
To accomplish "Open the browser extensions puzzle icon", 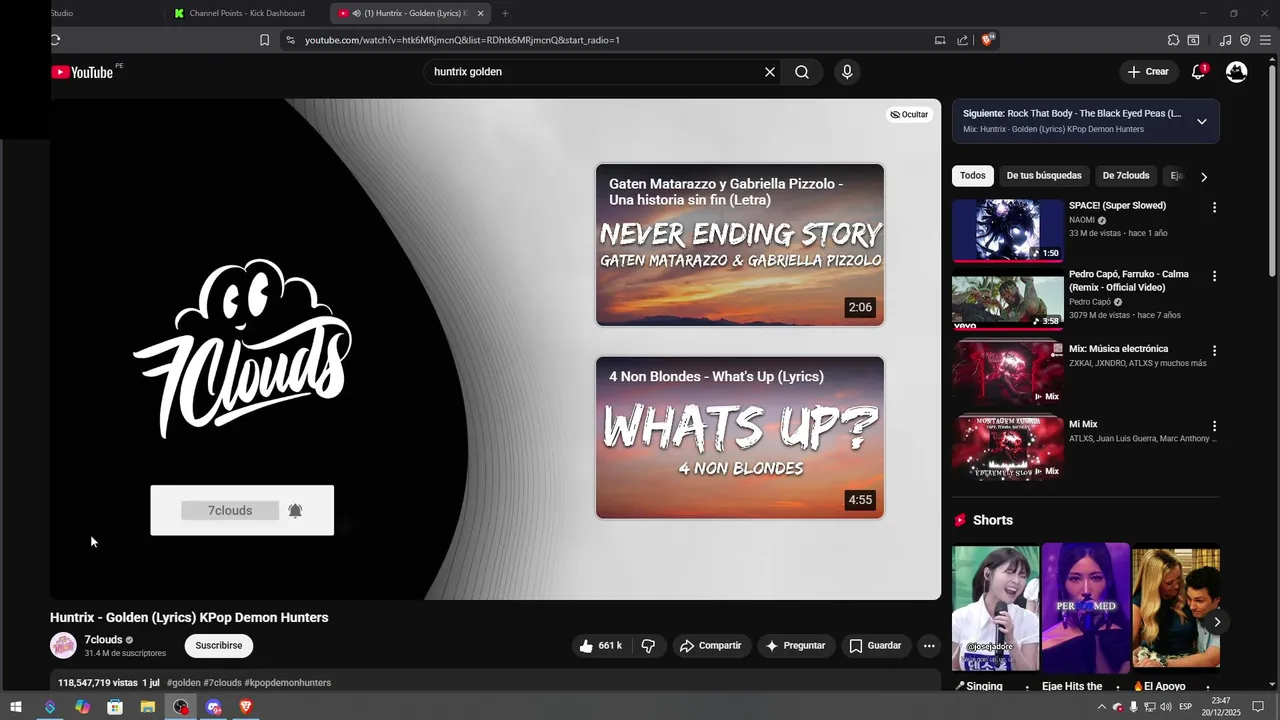I will 1173,40.
